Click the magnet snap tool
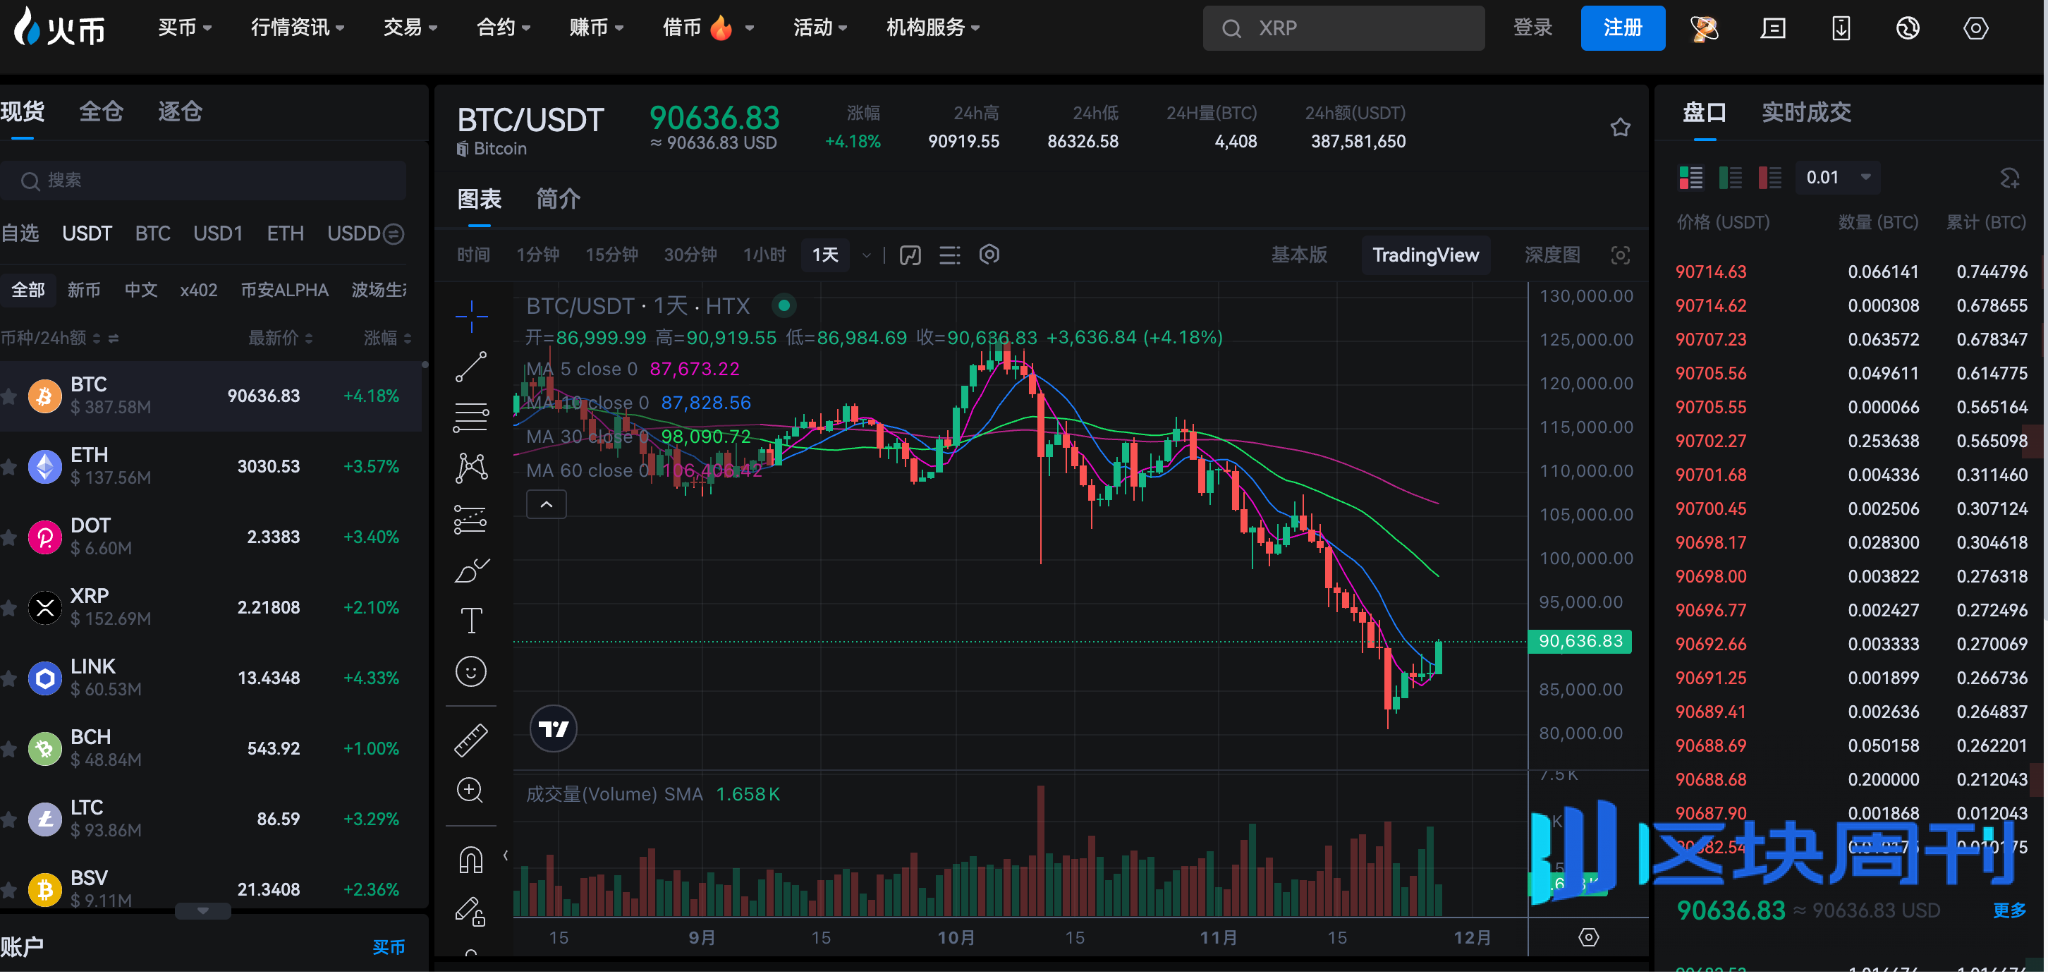Image resolution: width=2048 pixels, height=972 pixels. click(x=471, y=860)
